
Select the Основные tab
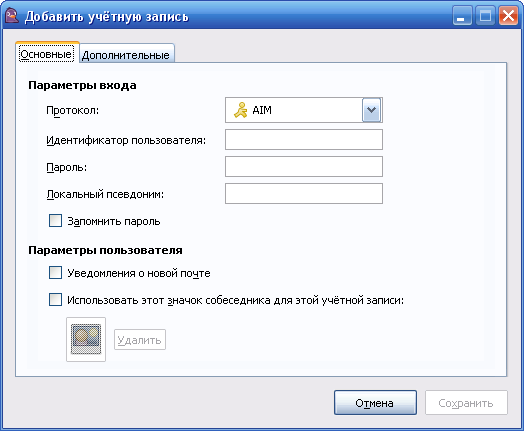pos(46,53)
